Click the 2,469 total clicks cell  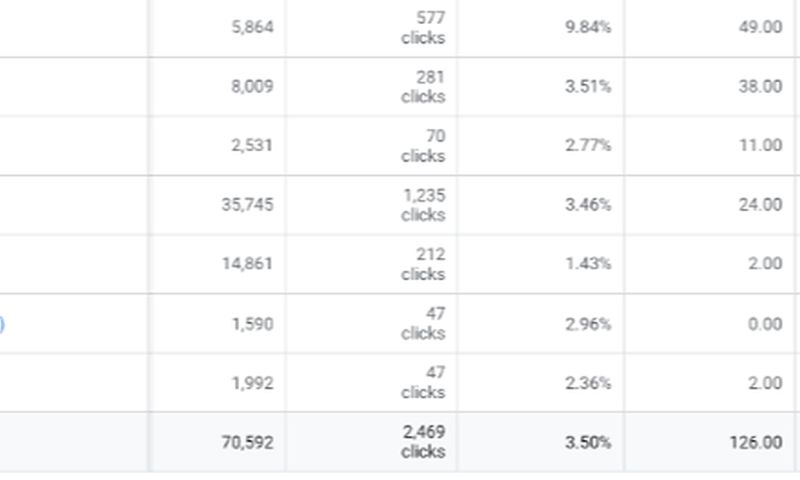coord(423,442)
